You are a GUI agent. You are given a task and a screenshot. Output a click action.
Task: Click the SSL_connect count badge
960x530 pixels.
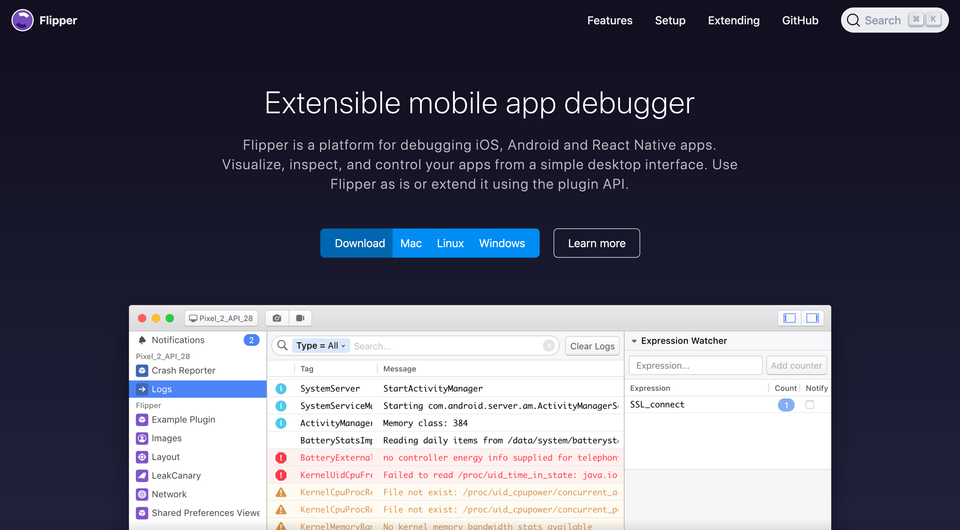[786, 405]
